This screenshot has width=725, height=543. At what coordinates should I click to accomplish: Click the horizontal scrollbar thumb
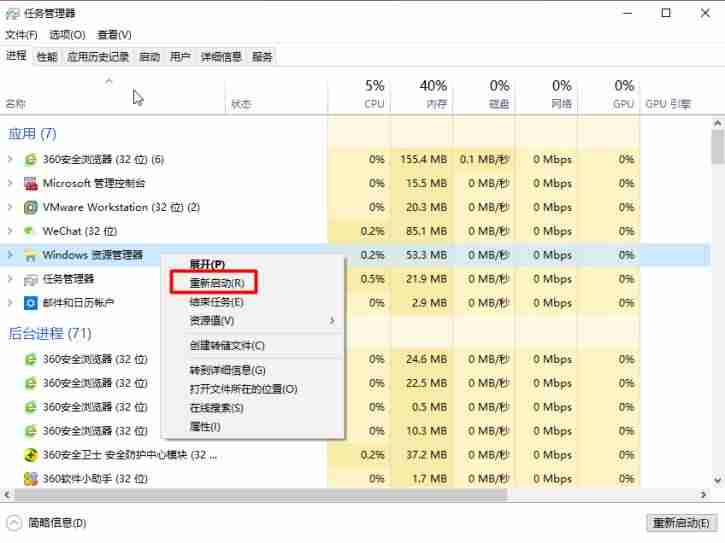(x=260, y=494)
